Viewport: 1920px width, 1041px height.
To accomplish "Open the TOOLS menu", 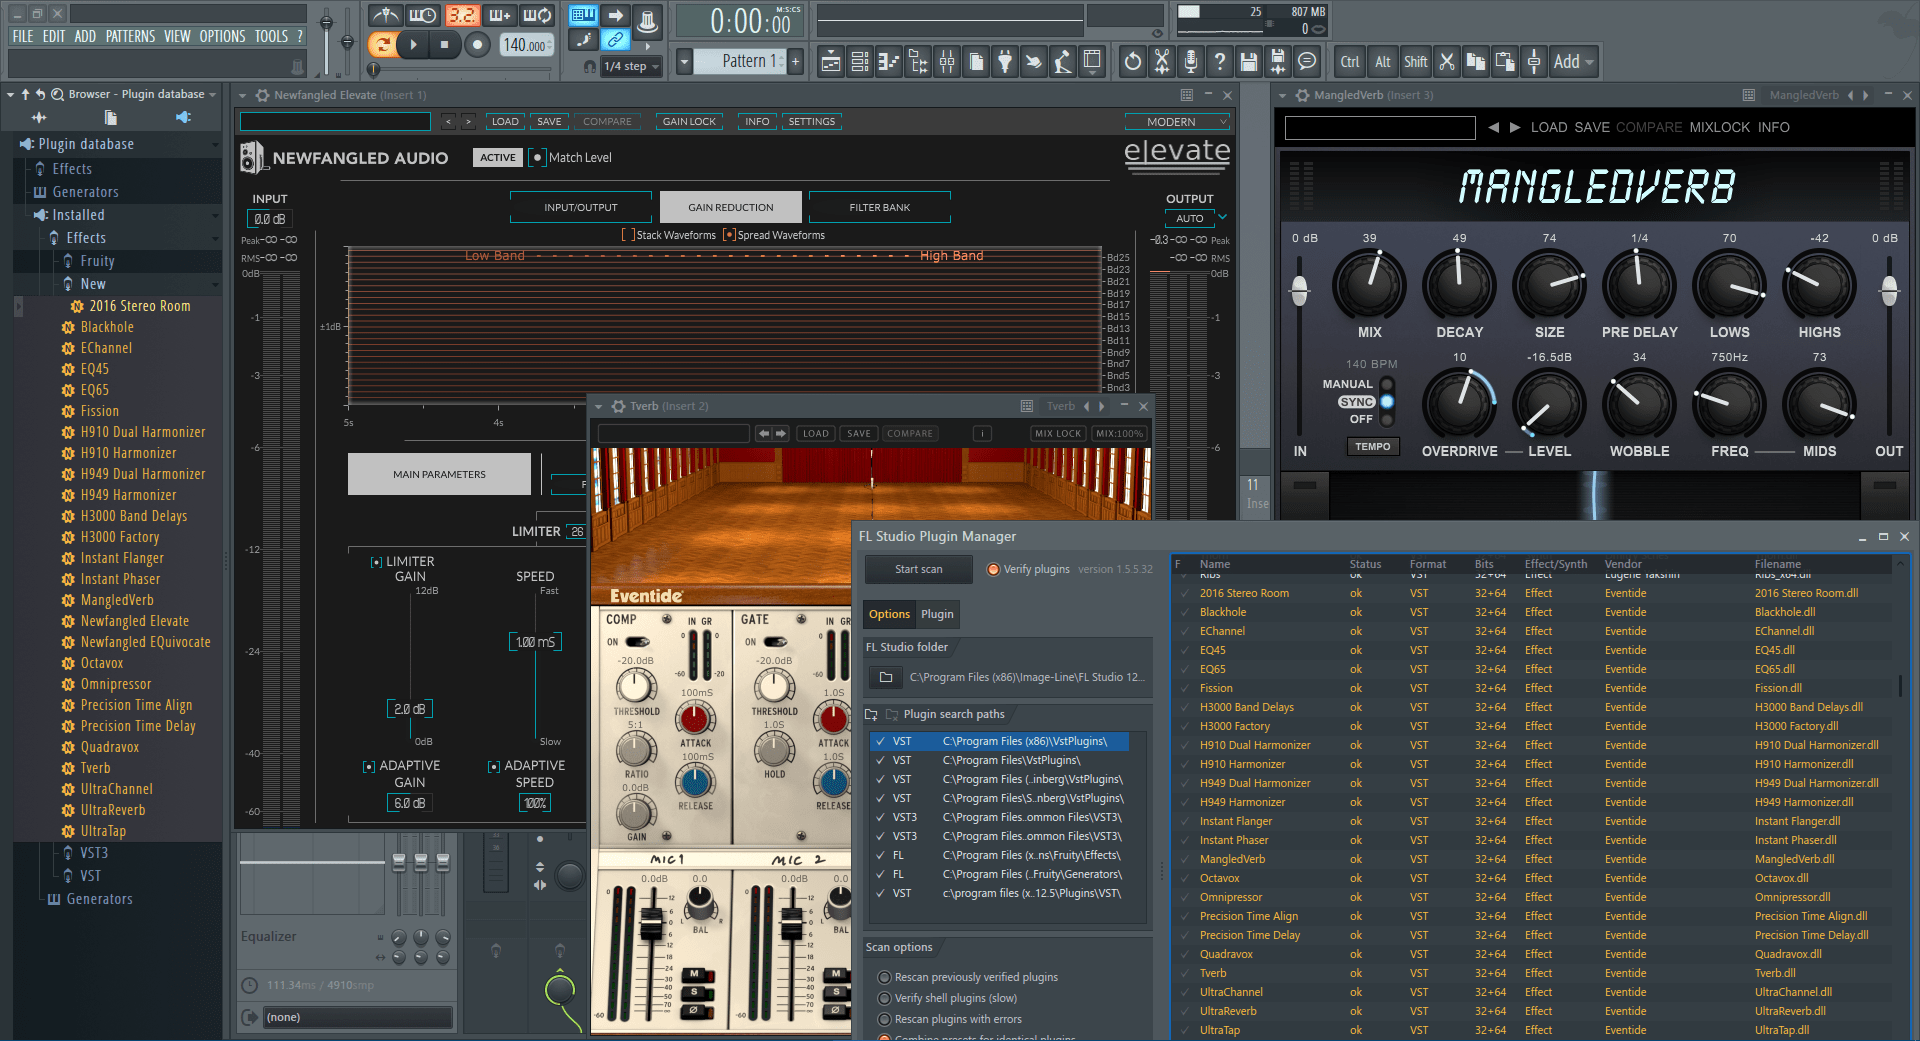I will tap(271, 36).
